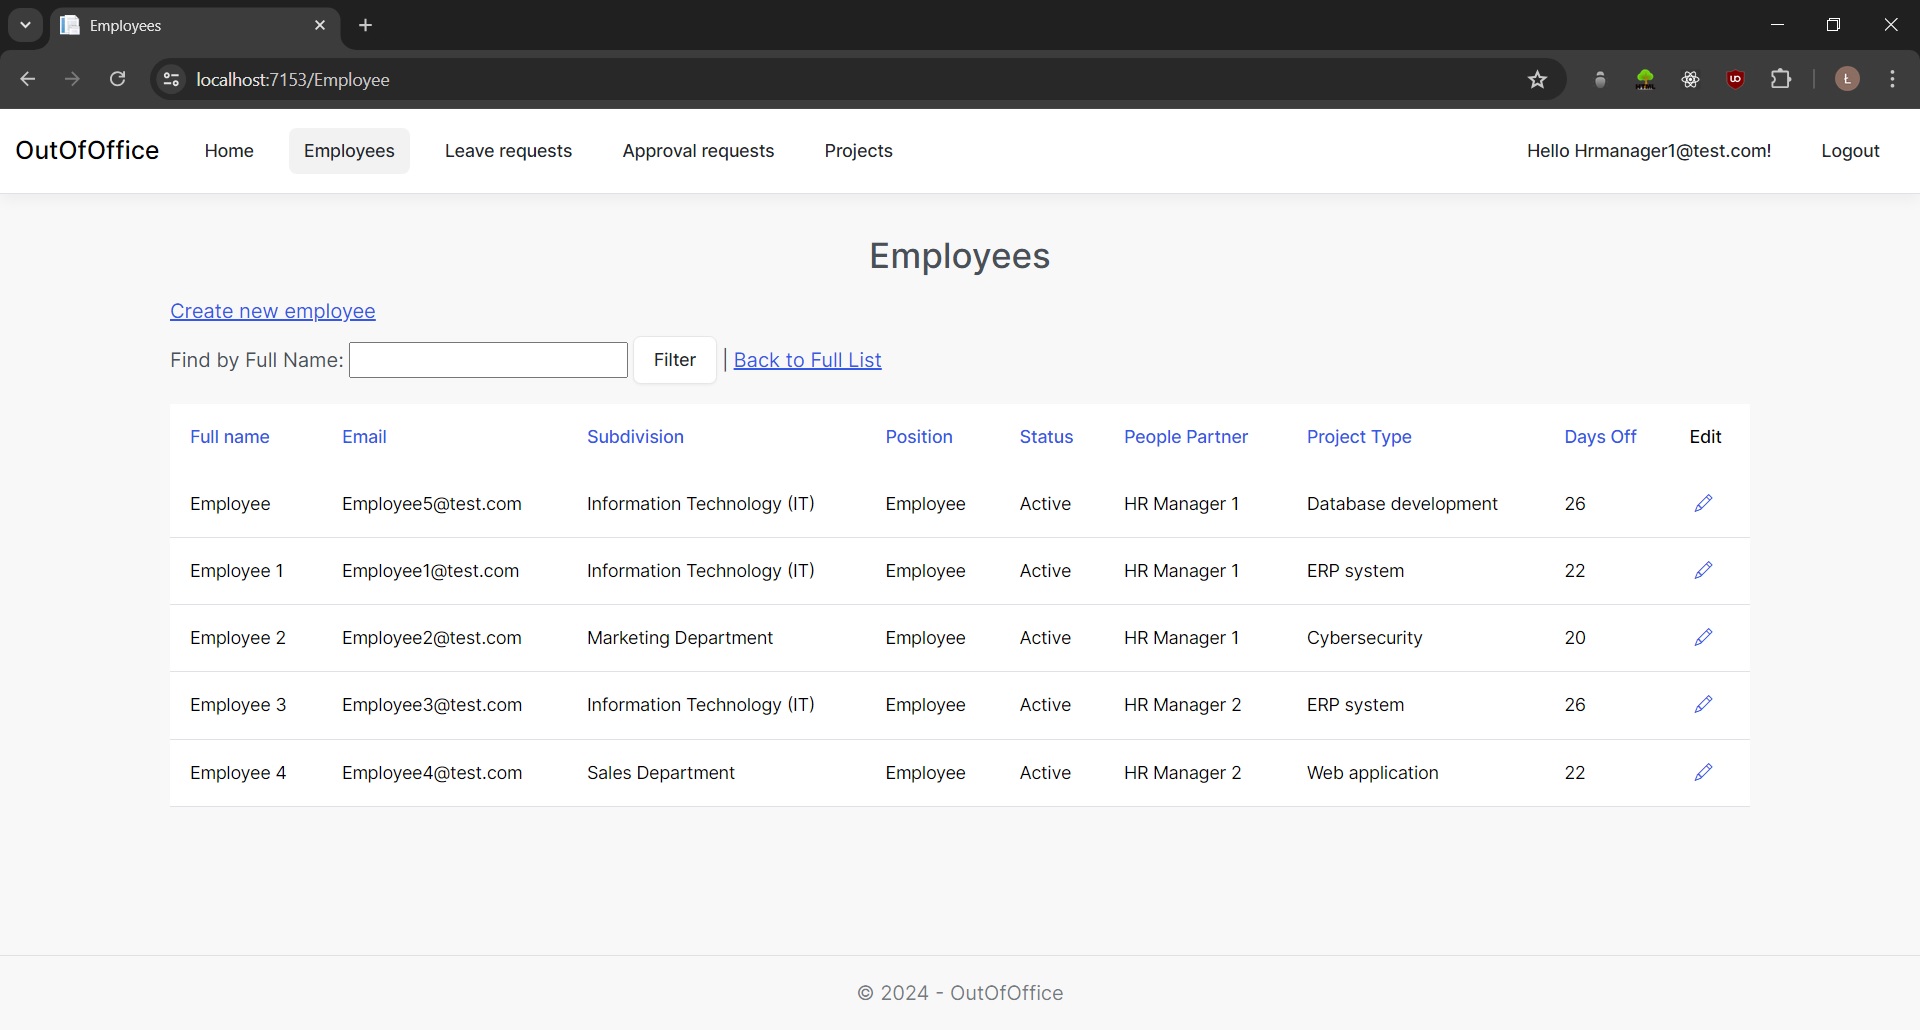
Task: Open Chrome's three-dot menu
Action: click(1892, 79)
